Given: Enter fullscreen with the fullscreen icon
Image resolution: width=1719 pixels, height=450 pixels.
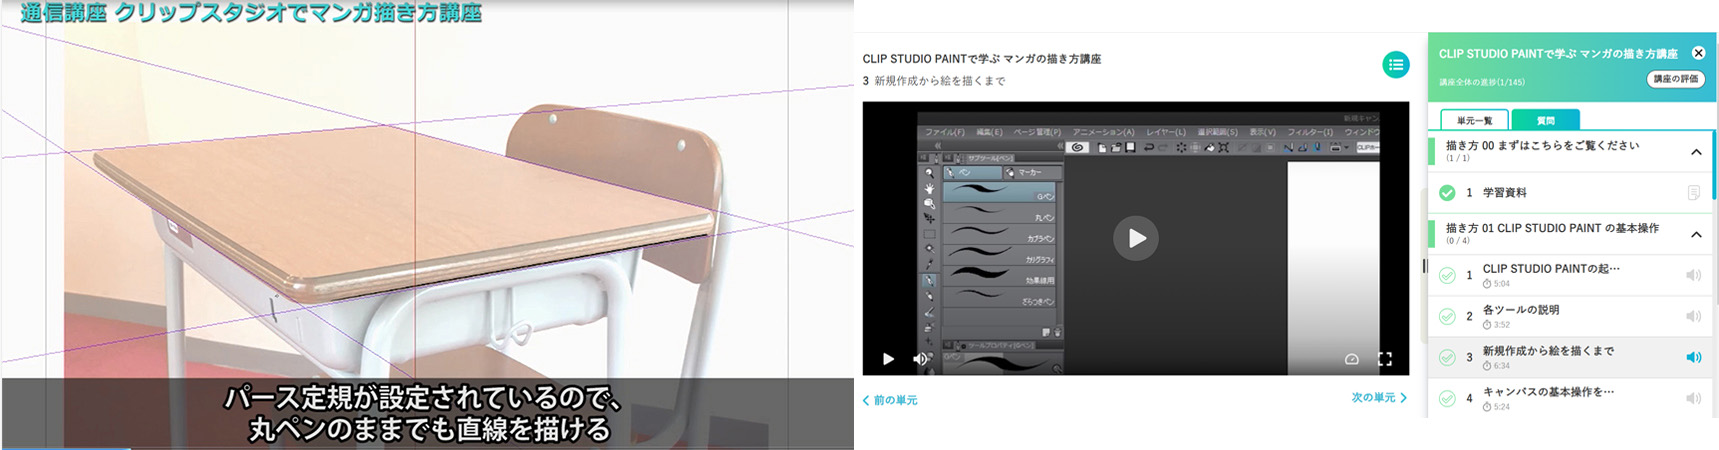Looking at the screenshot, I should (1385, 359).
